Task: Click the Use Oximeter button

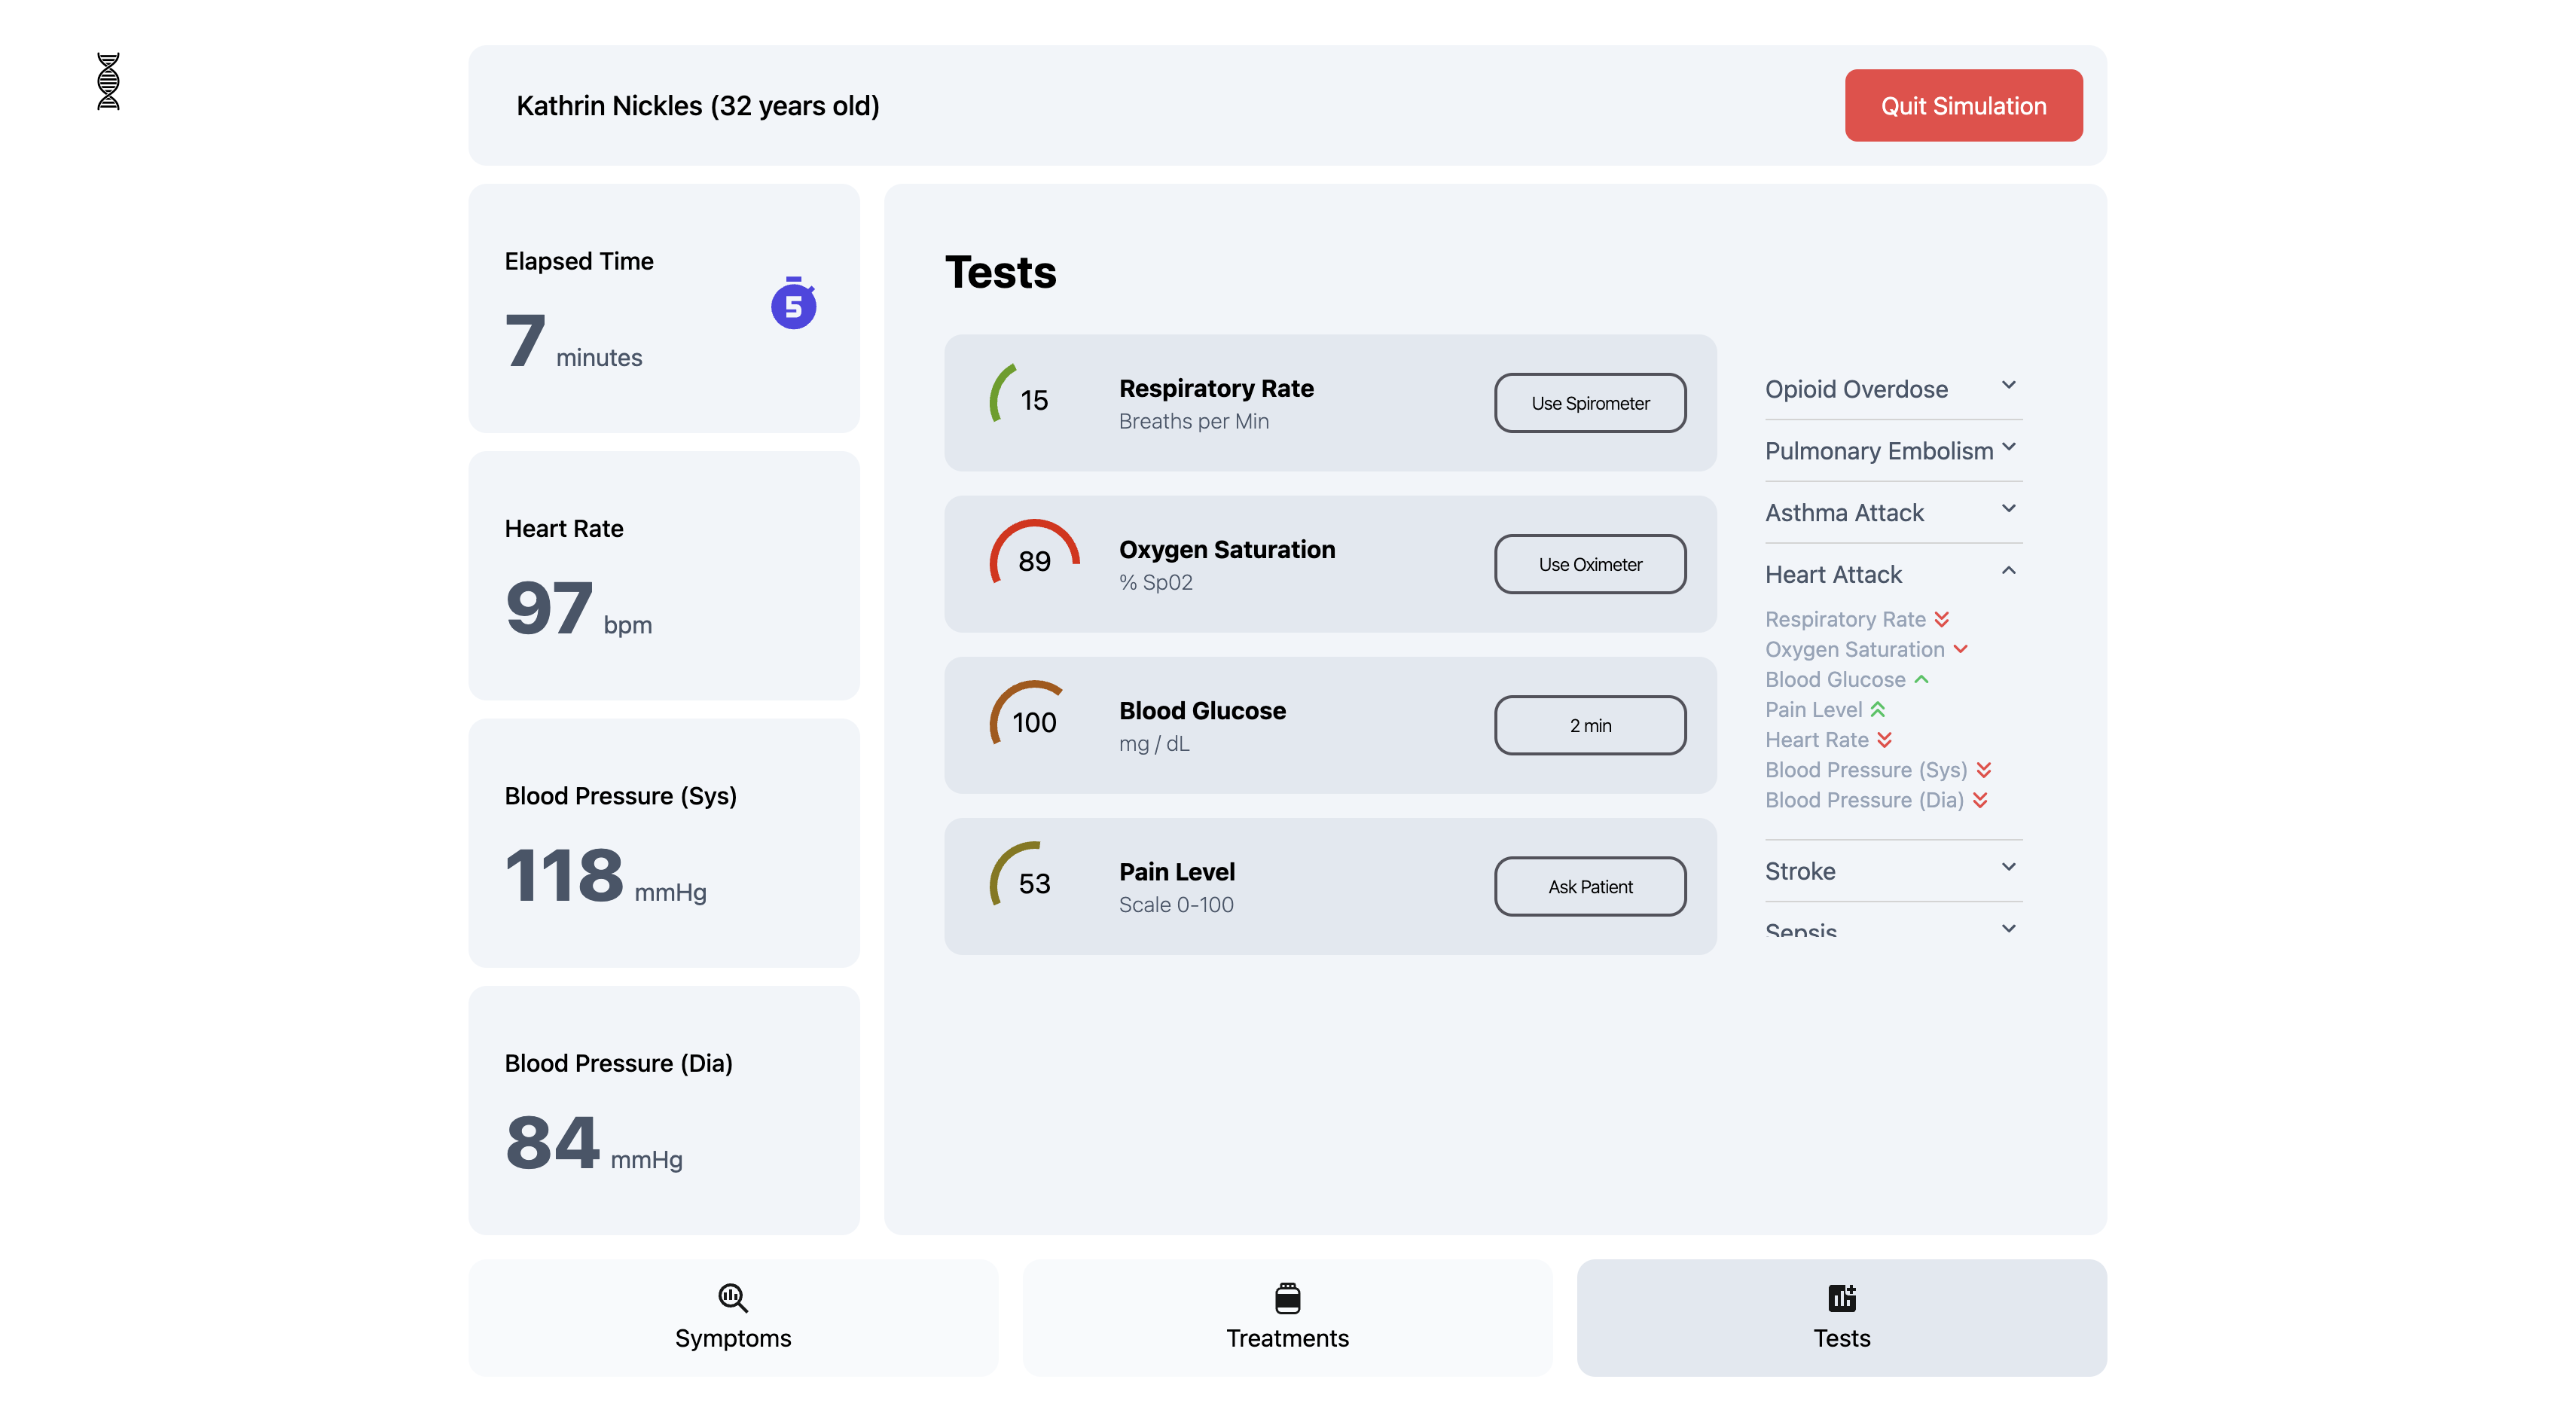Action: [x=1590, y=564]
